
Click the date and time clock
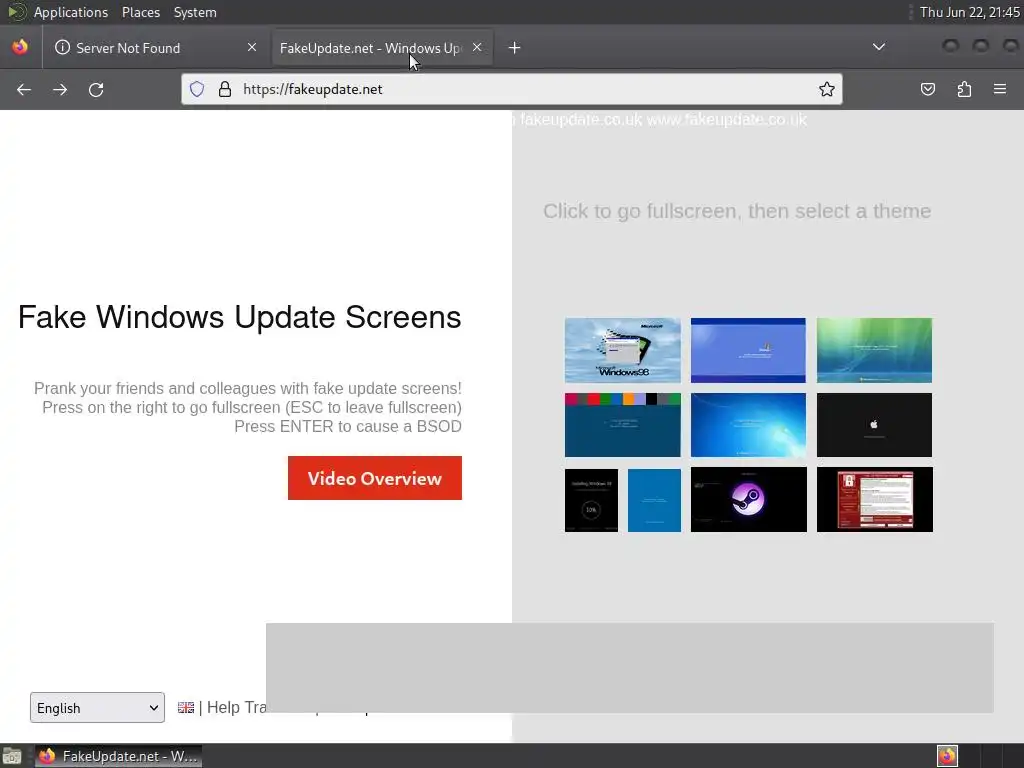click(x=970, y=12)
